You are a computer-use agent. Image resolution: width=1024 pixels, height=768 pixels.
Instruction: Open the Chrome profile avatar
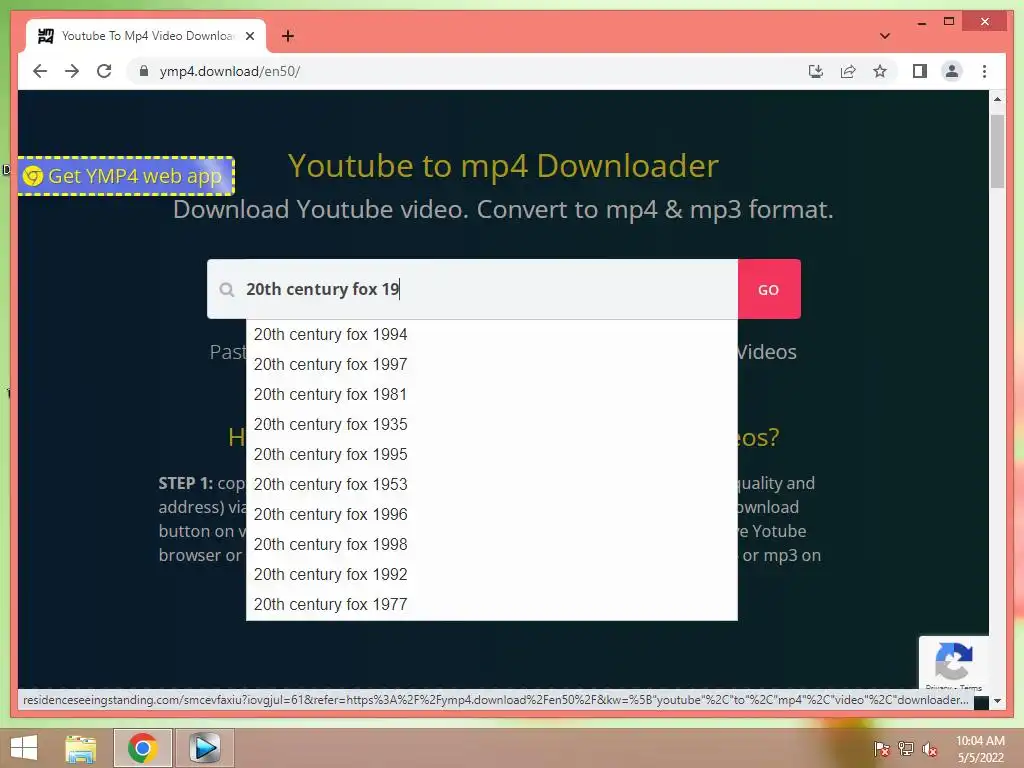coord(952,71)
